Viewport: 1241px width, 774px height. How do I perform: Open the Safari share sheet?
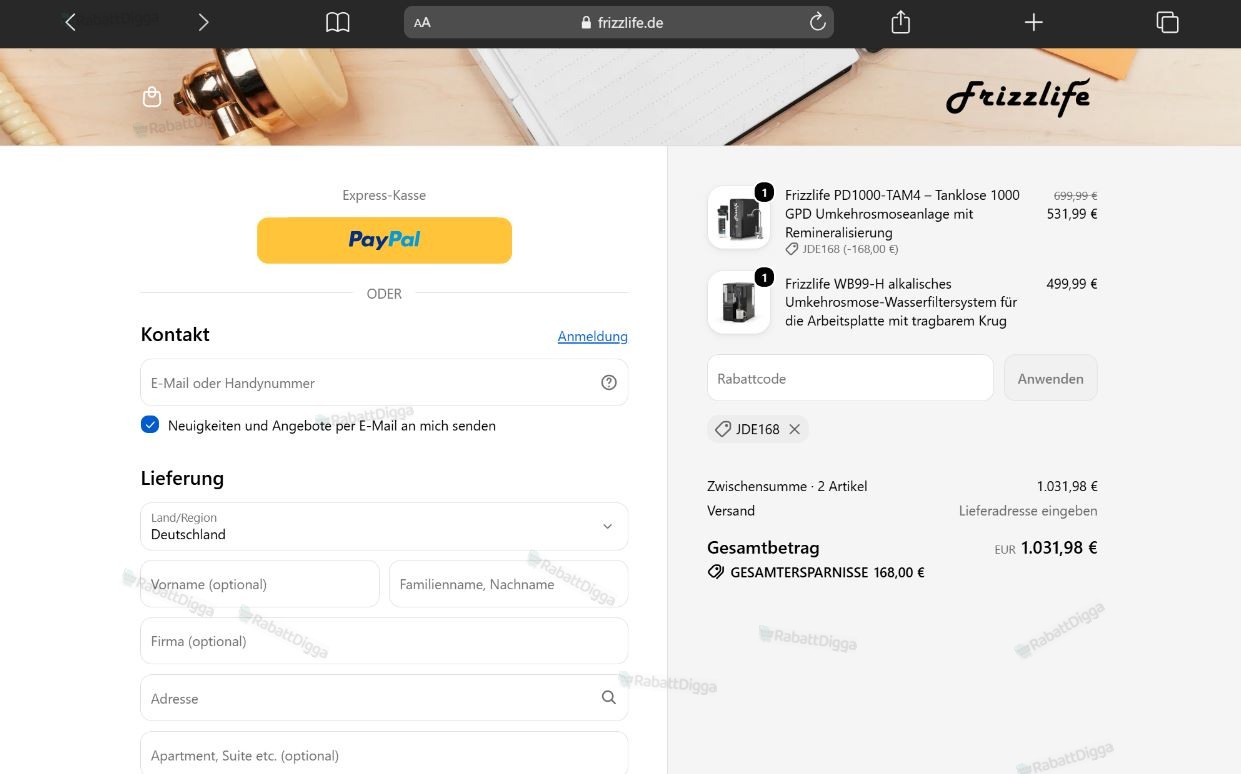[900, 22]
